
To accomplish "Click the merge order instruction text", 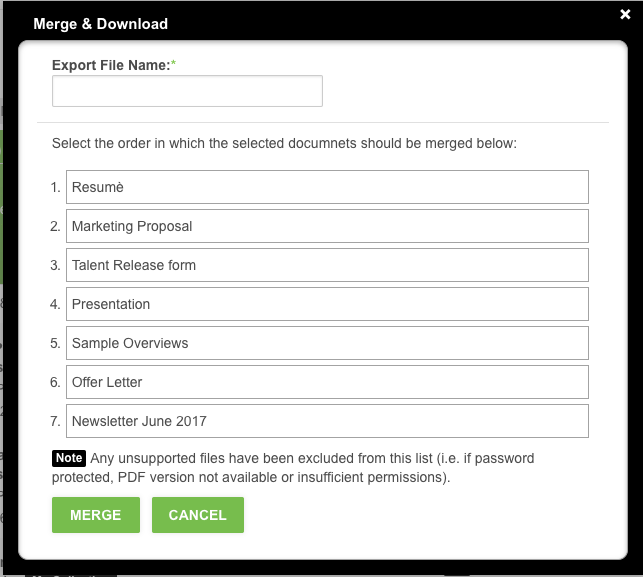I will tap(284, 144).
